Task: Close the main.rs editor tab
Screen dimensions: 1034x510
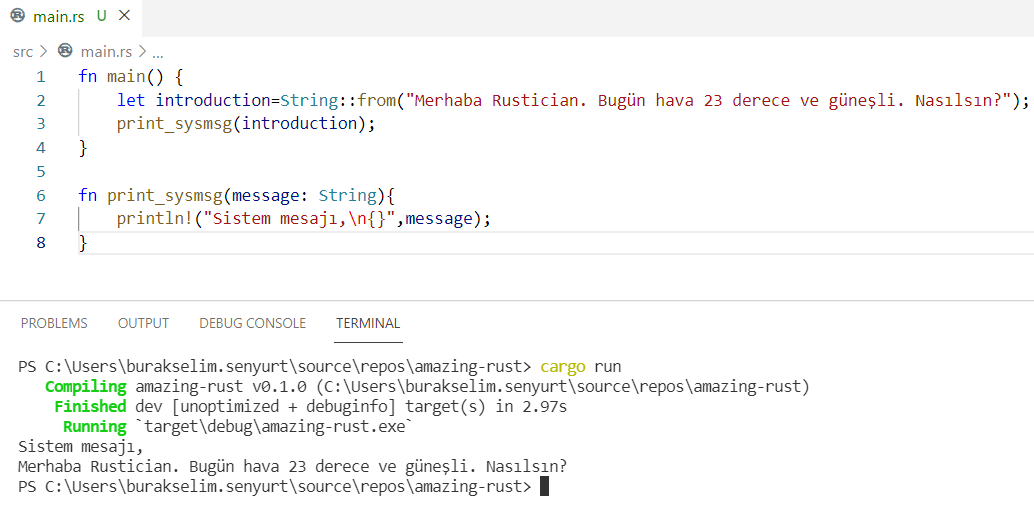Action: pos(123,17)
